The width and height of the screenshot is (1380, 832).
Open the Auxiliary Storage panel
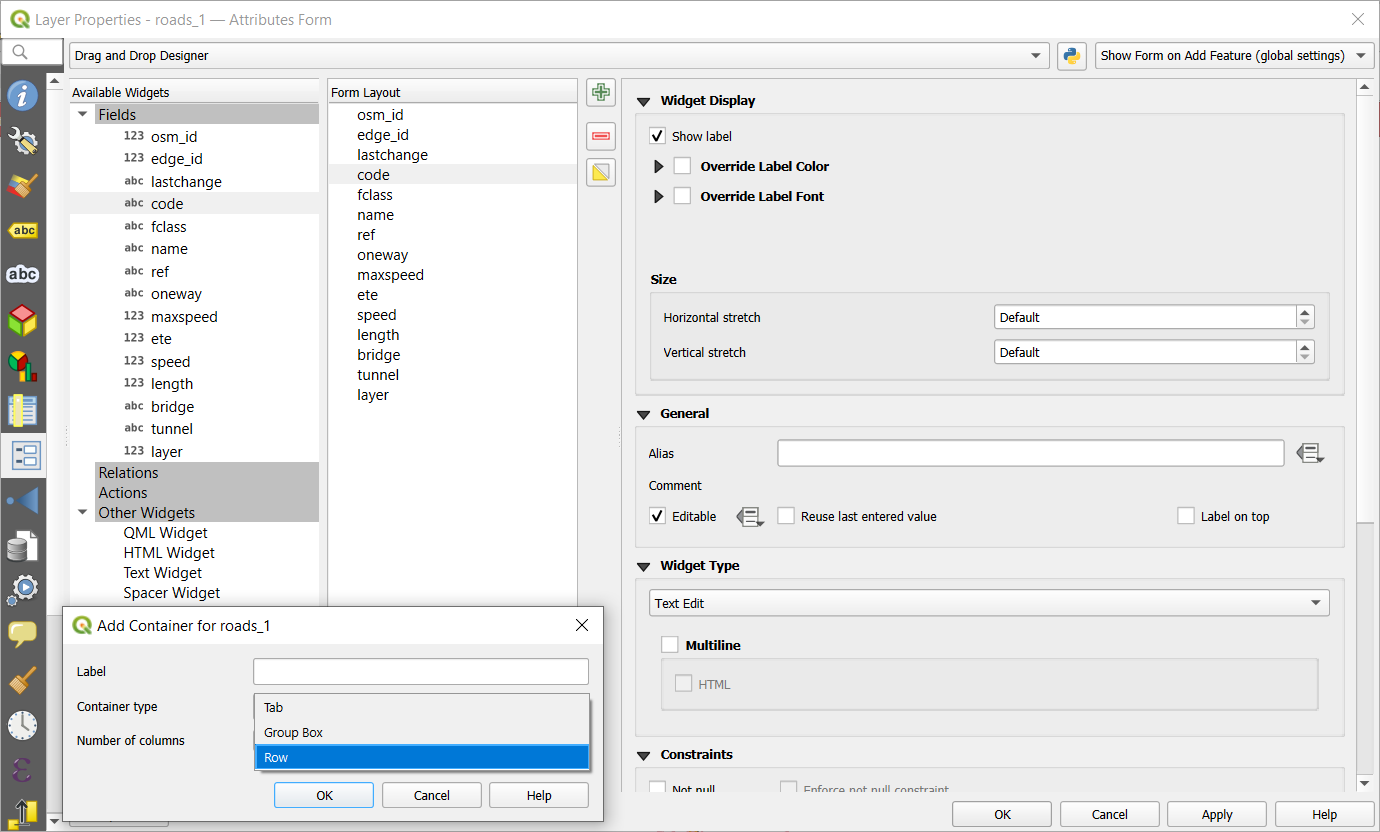coord(22,545)
